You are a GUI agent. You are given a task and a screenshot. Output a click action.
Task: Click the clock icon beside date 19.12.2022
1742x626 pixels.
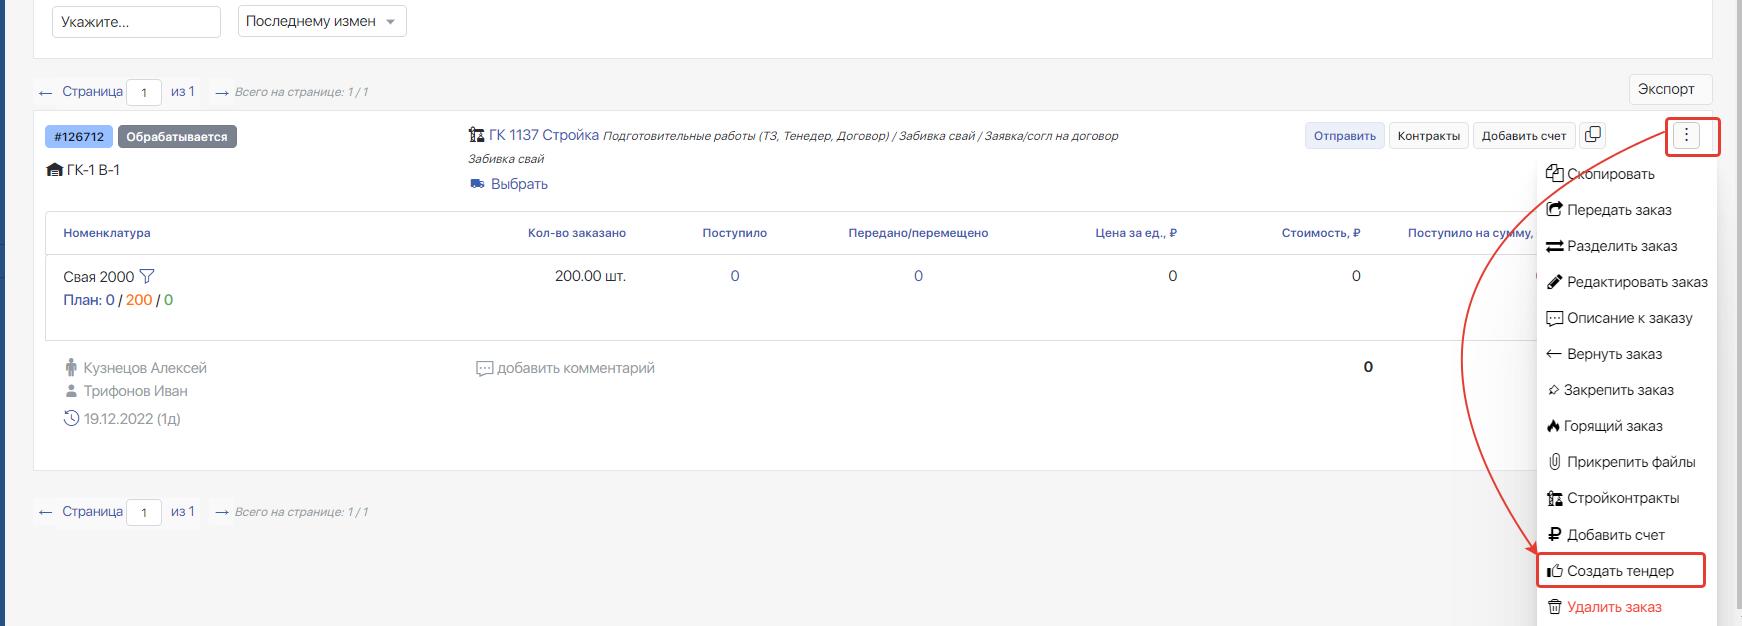click(x=71, y=419)
